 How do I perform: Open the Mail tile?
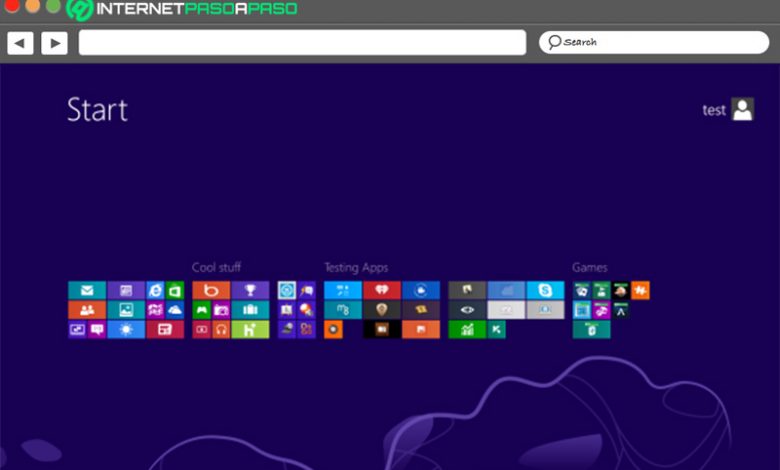[x=87, y=290]
